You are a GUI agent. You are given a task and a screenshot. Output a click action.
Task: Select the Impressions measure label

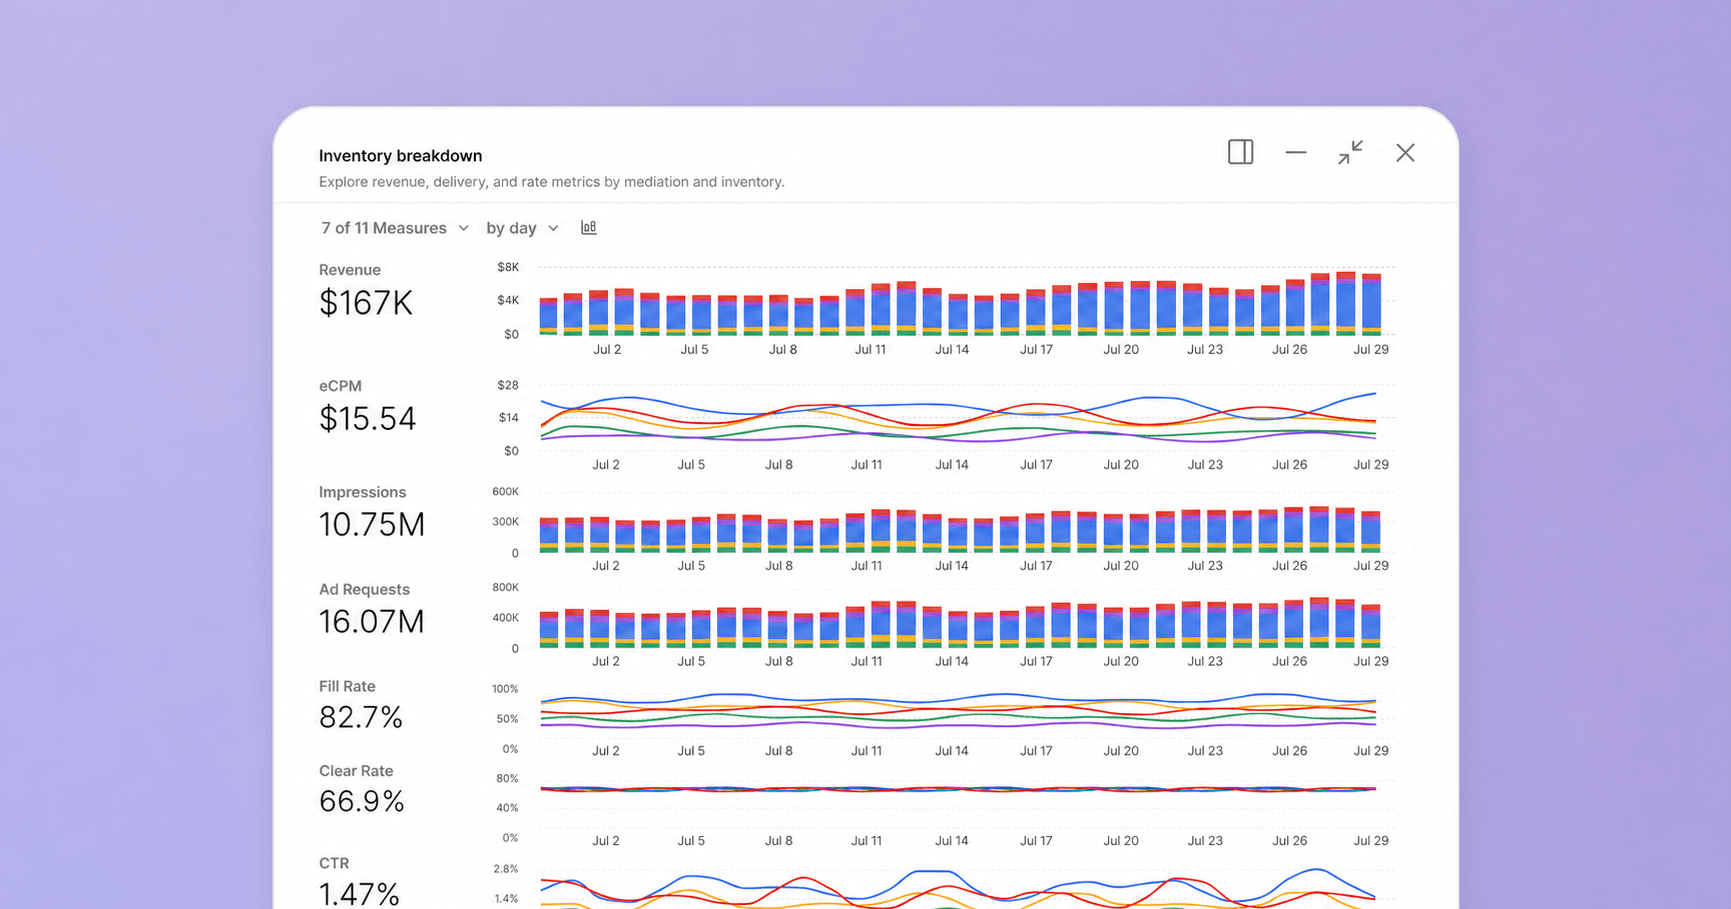(362, 492)
